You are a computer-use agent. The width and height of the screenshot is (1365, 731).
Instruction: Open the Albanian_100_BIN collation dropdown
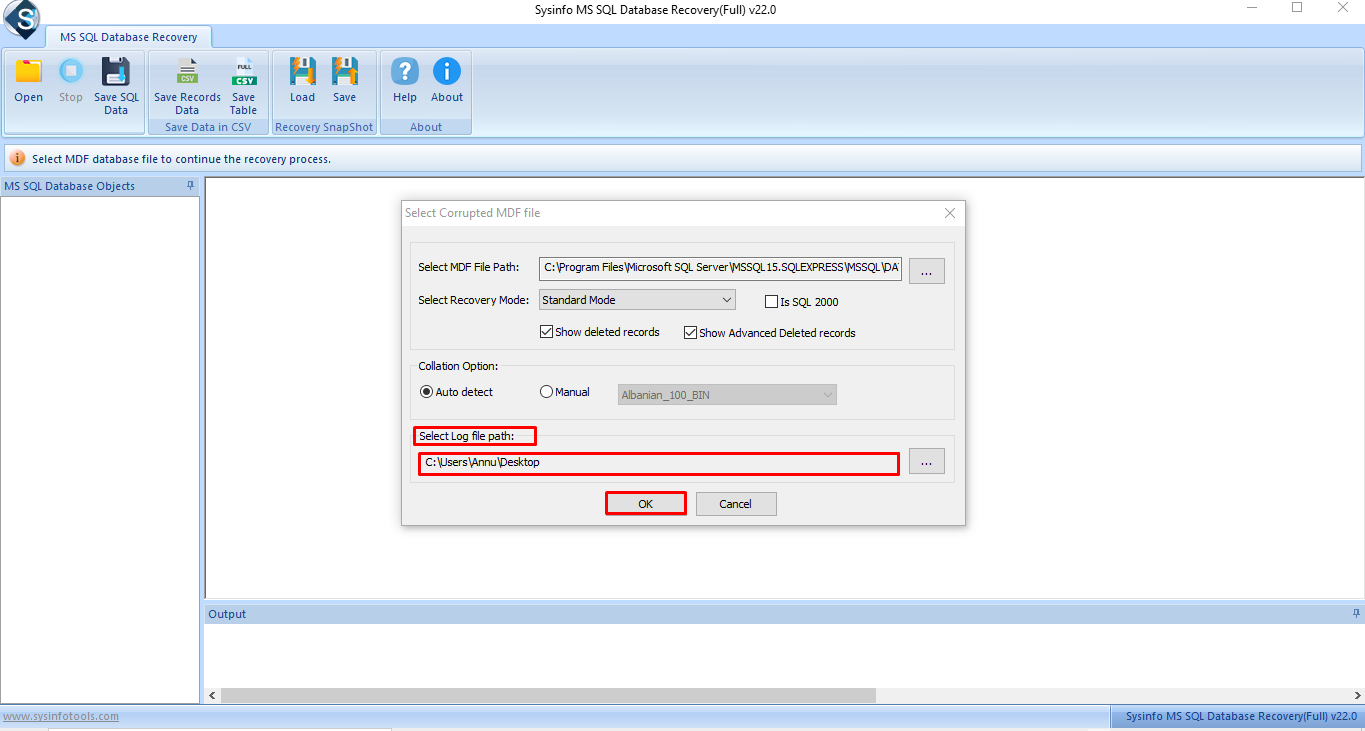click(x=727, y=395)
